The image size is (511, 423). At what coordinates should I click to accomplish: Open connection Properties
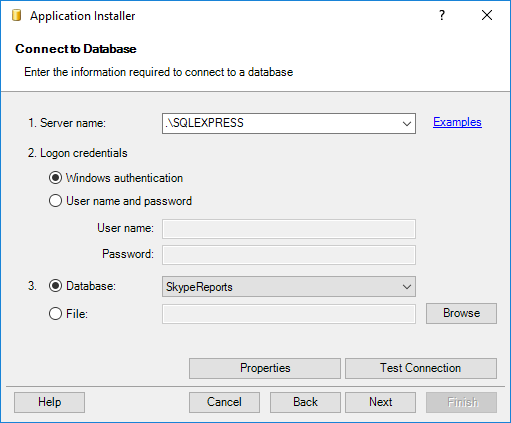tap(265, 368)
